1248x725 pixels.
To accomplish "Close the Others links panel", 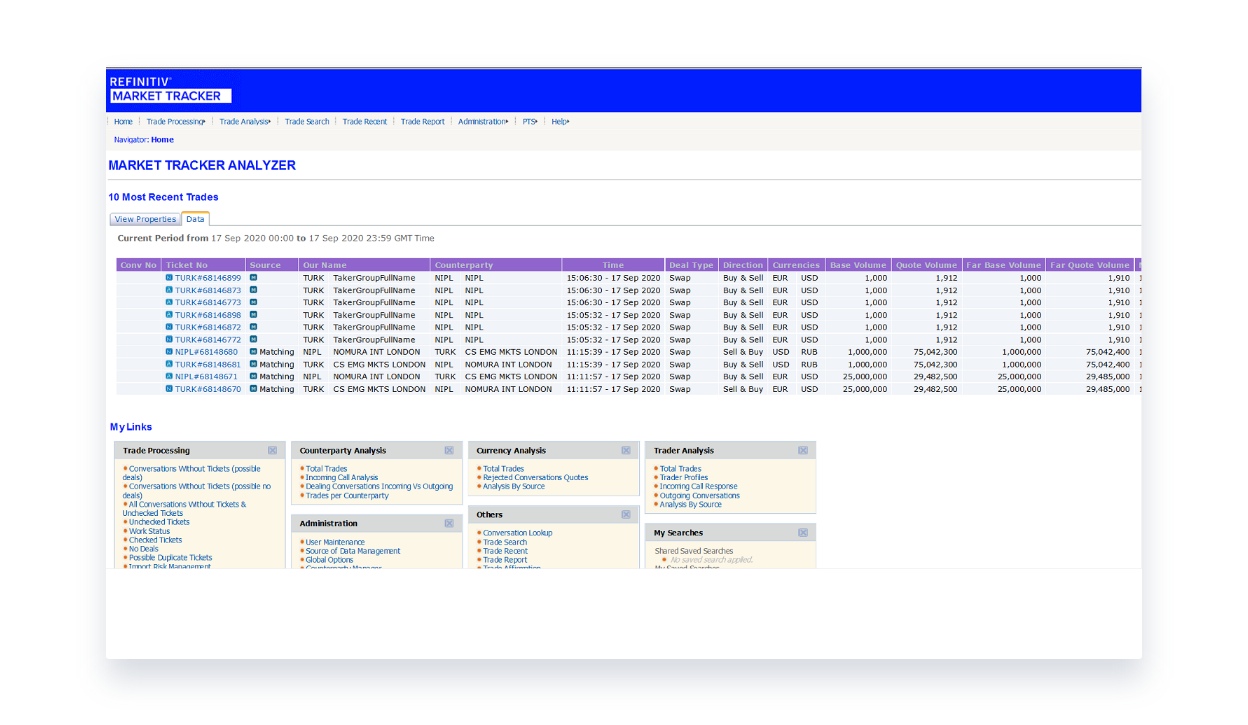I will (626, 515).
